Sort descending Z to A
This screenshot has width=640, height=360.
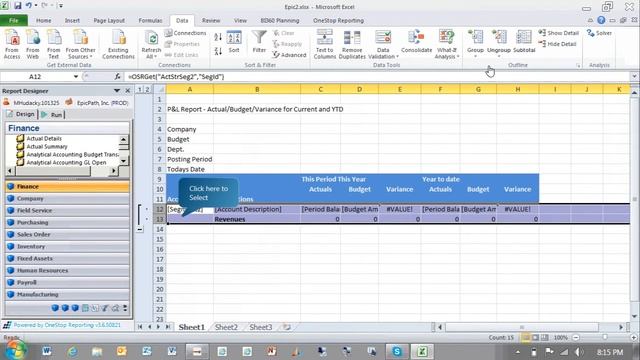(218, 51)
